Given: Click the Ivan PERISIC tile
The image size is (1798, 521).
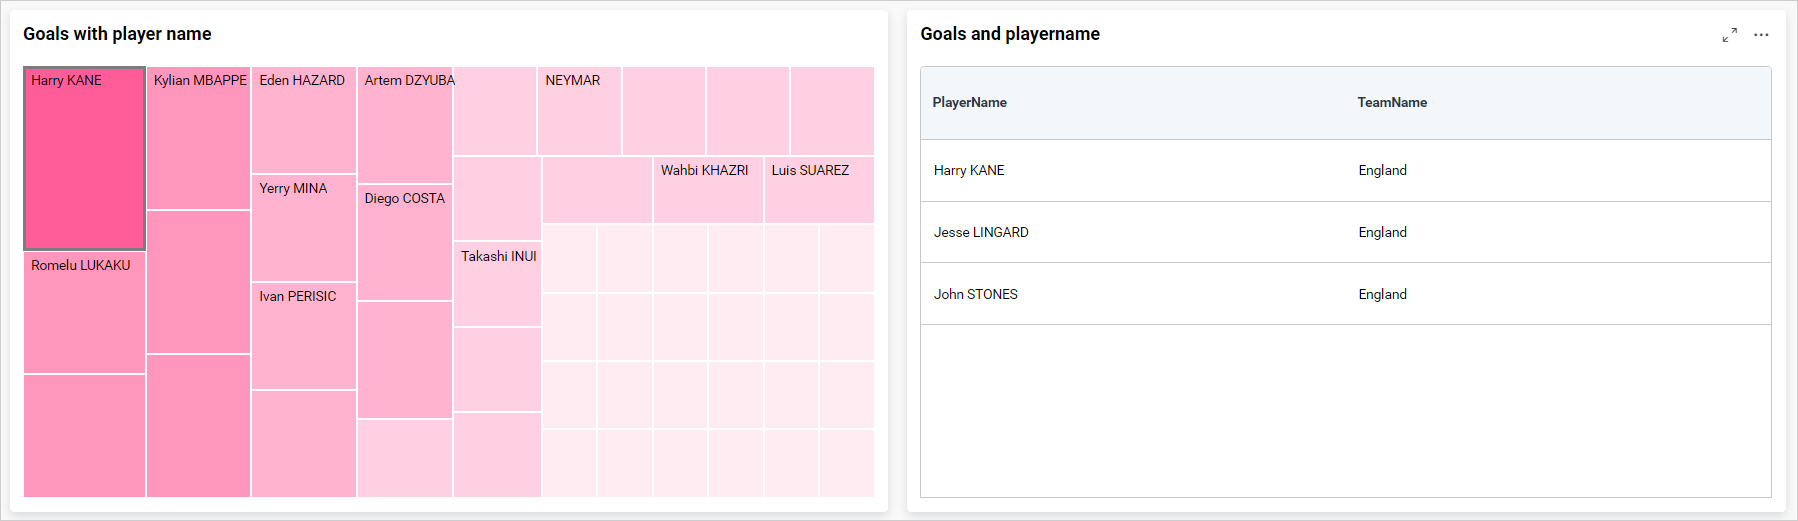Looking at the screenshot, I should [304, 336].
